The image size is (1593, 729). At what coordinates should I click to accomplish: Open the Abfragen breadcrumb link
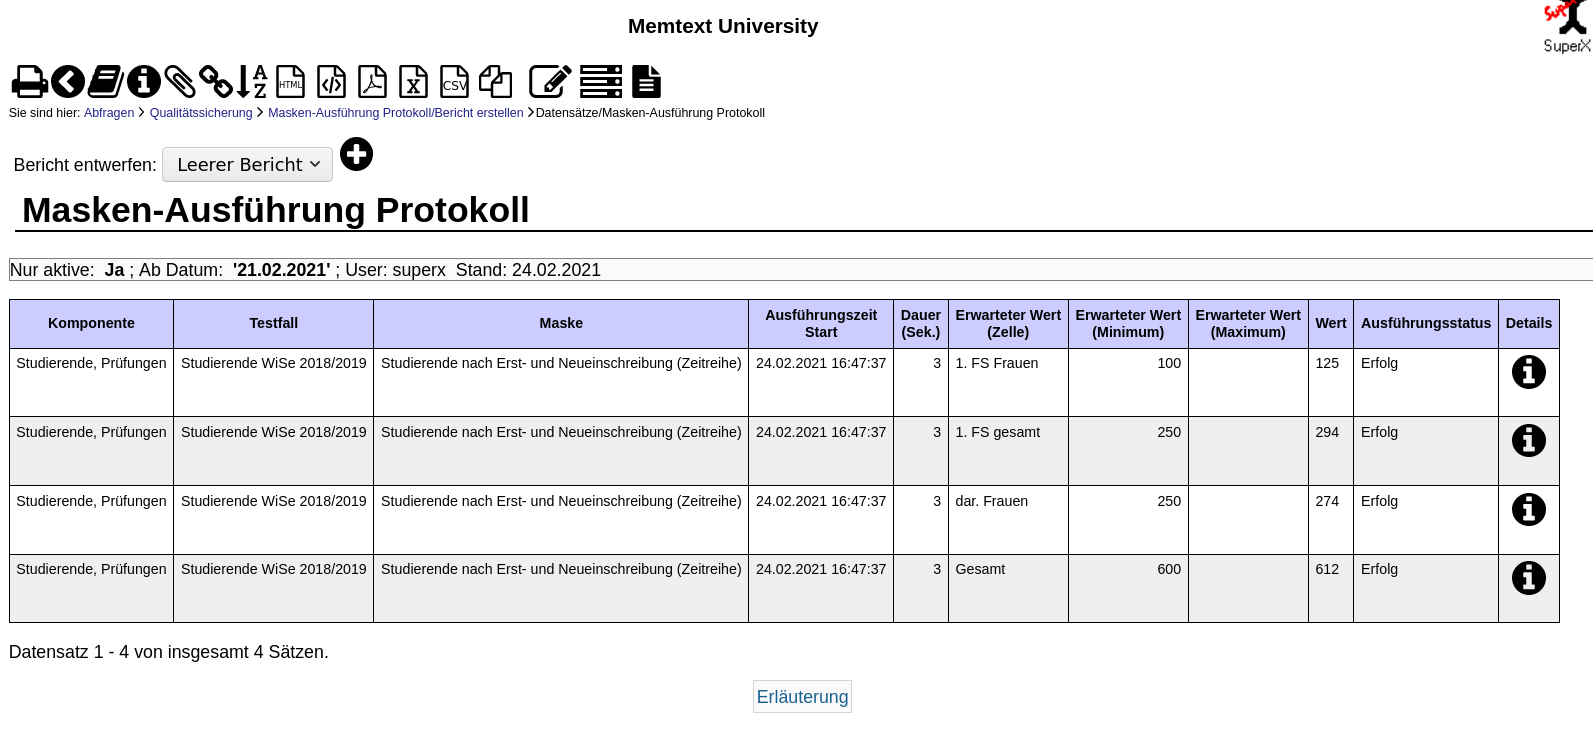pyautogui.click(x=108, y=113)
